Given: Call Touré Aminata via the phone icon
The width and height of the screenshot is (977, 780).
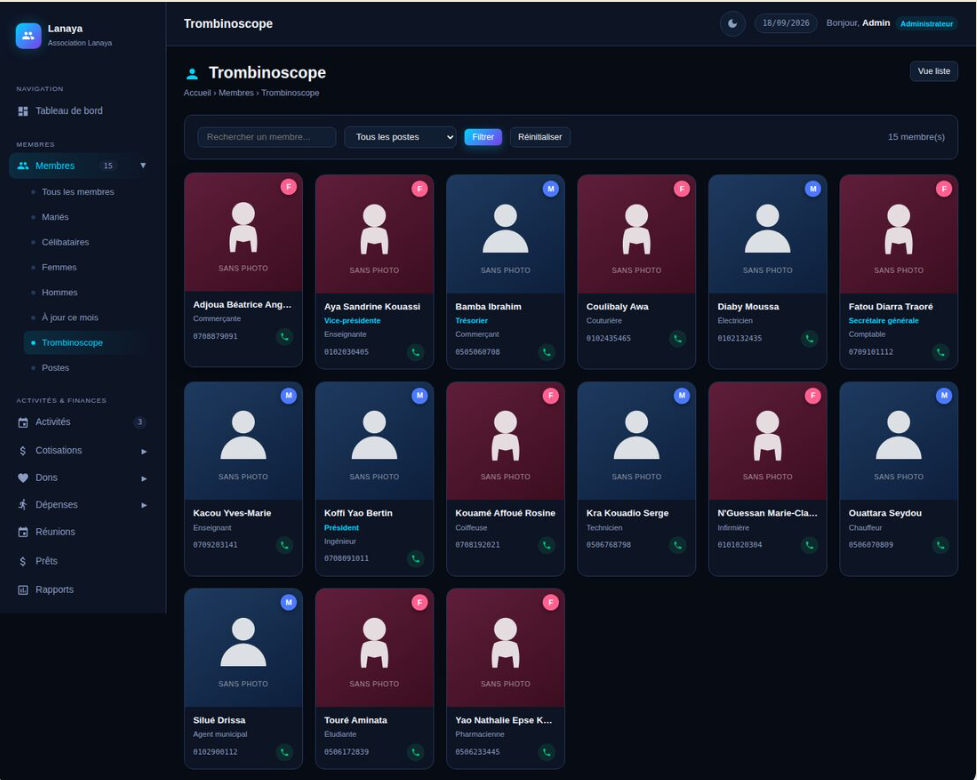Looking at the screenshot, I should 416,752.
